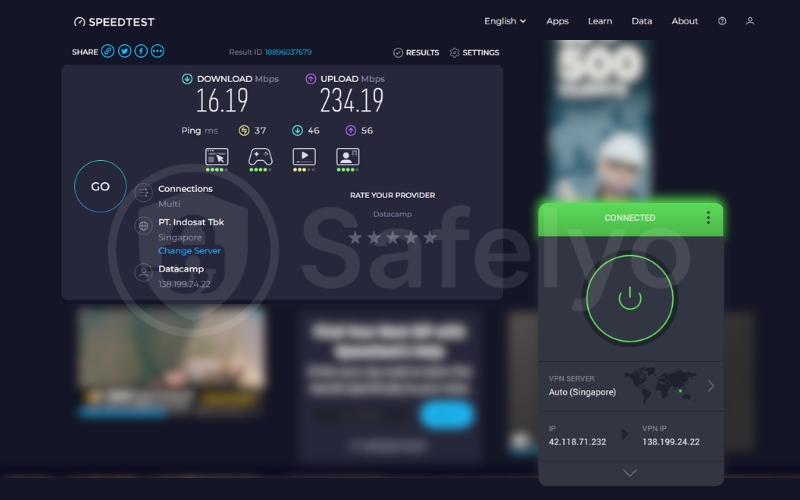Click the download latency icon showing 46
This screenshot has height=500, width=800.
pos(297,131)
